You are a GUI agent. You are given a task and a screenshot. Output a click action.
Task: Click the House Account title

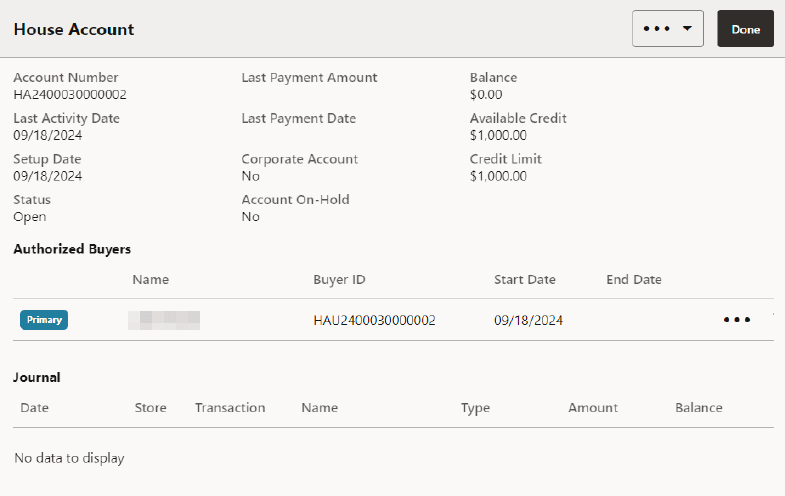pyautogui.click(x=74, y=29)
